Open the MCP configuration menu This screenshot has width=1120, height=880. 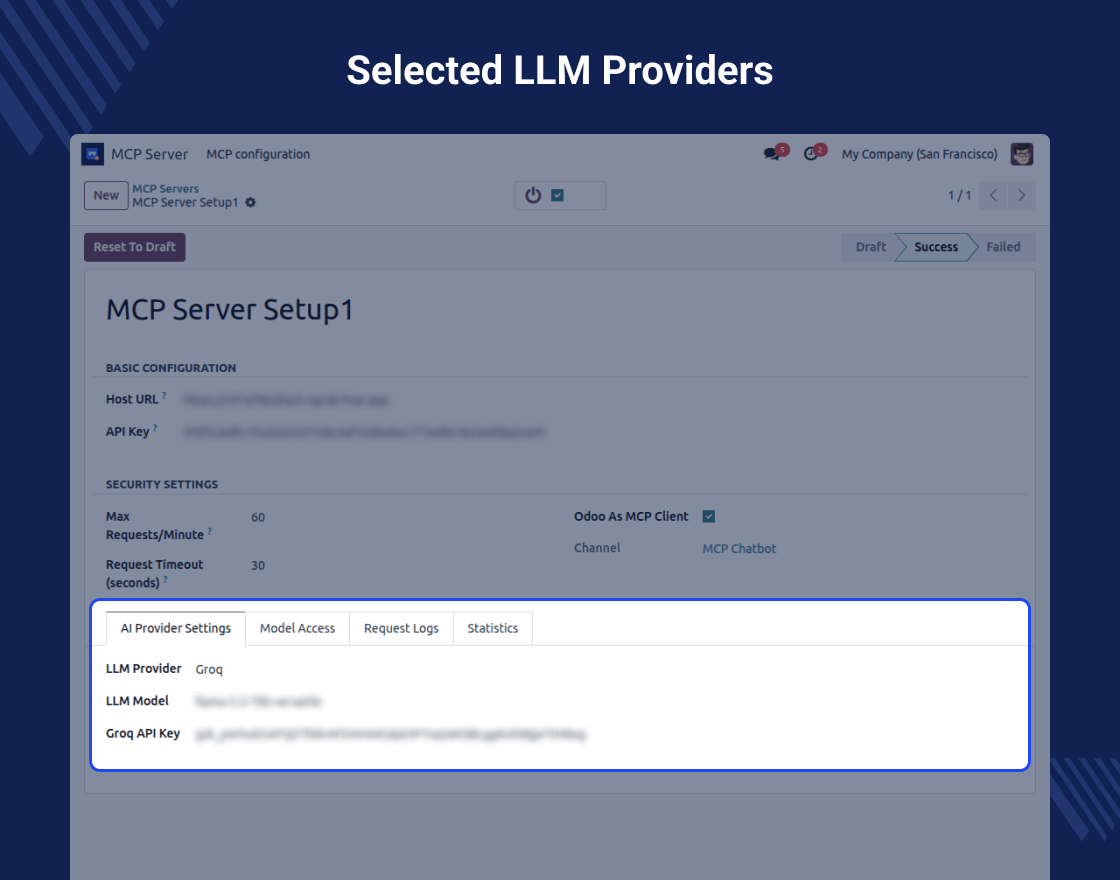pyautogui.click(x=258, y=154)
